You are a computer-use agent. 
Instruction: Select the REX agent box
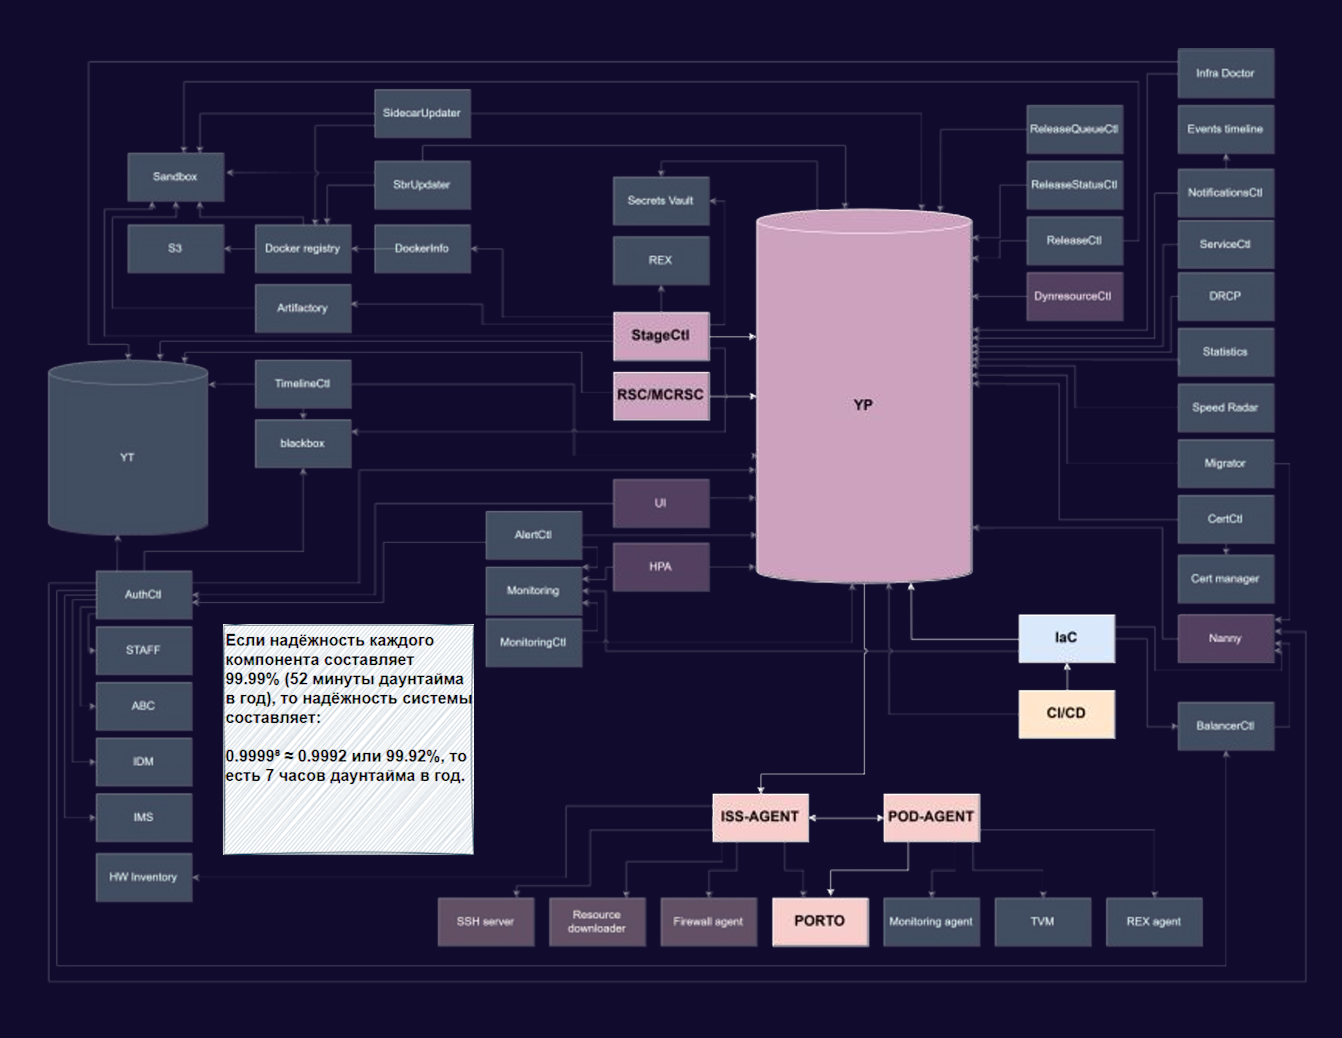click(x=1154, y=922)
